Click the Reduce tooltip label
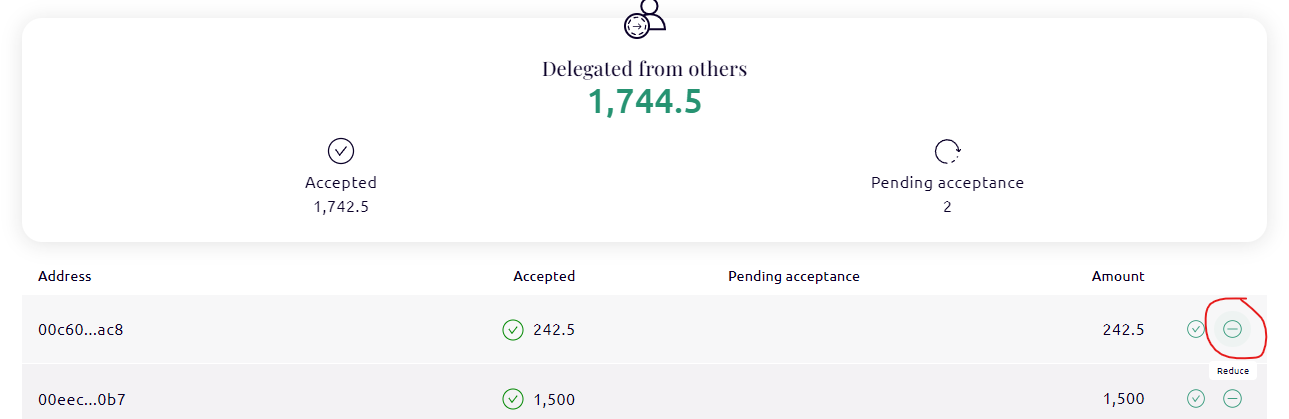The image size is (1289, 419). tap(1232, 371)
